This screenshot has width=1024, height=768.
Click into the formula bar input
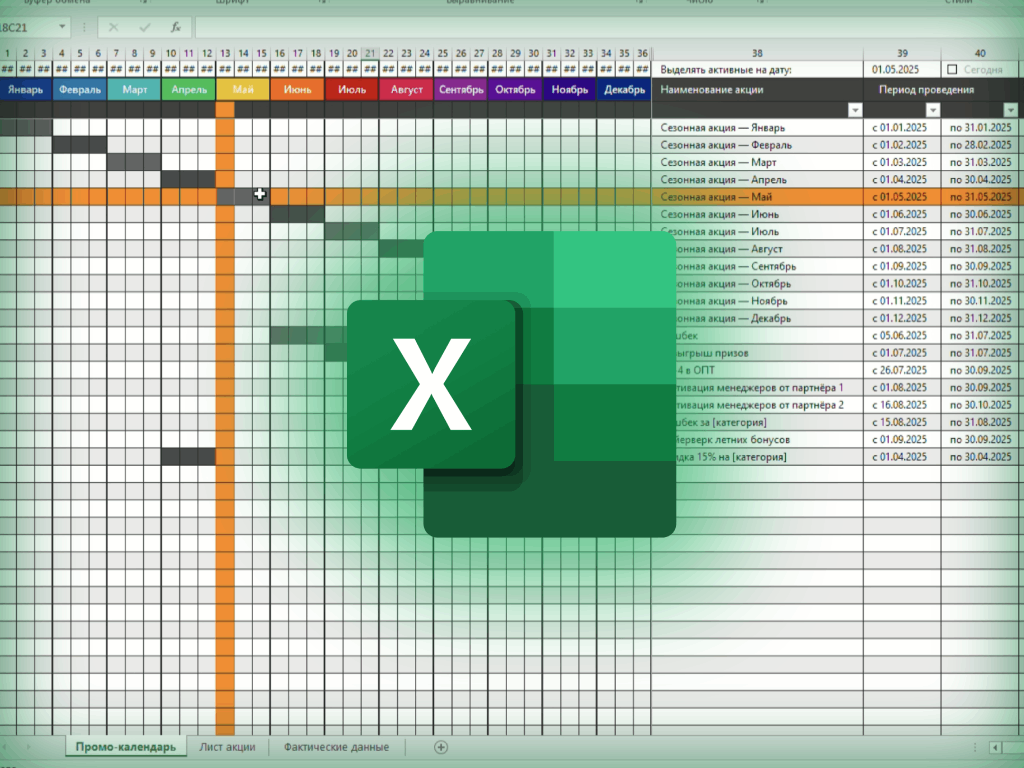coord(607,27)
